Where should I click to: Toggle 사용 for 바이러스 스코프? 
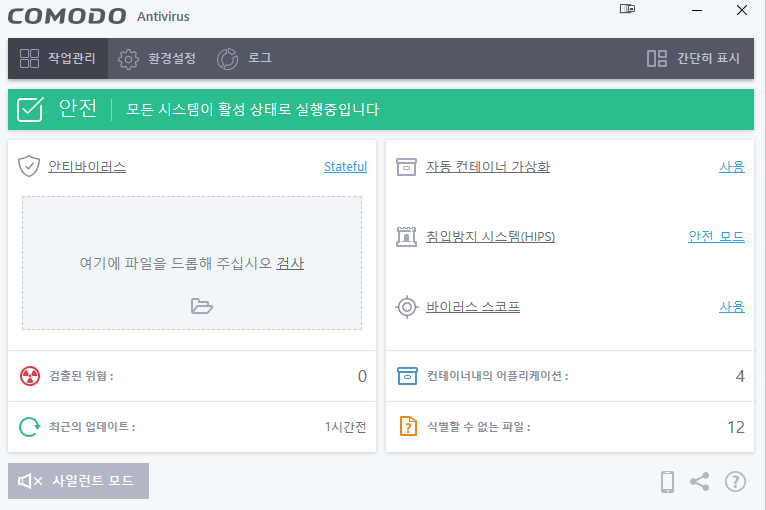click(x=732, y=307)
